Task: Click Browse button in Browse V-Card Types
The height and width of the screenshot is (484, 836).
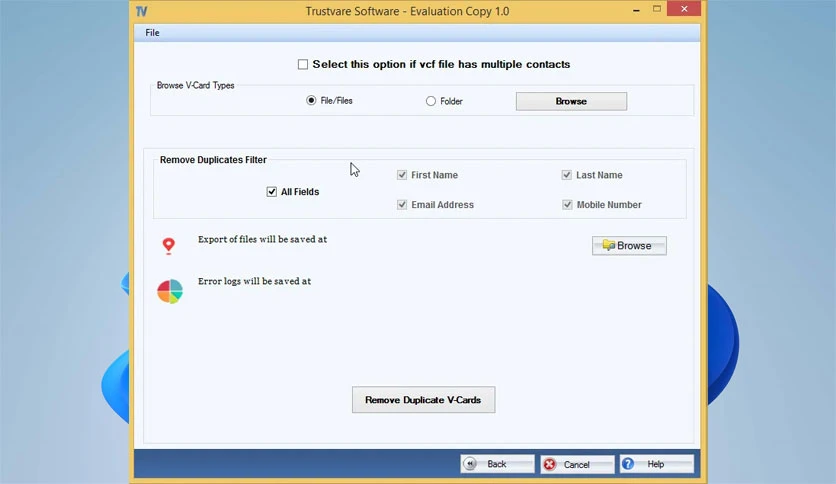Action: point(571,101)
